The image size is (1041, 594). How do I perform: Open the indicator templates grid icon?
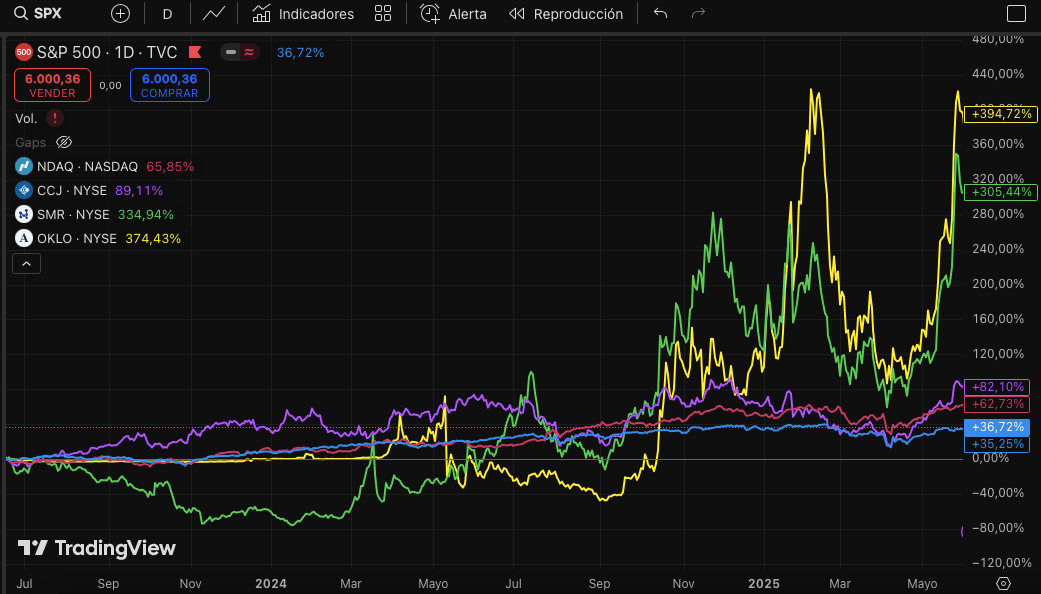(x=382, y=14)
